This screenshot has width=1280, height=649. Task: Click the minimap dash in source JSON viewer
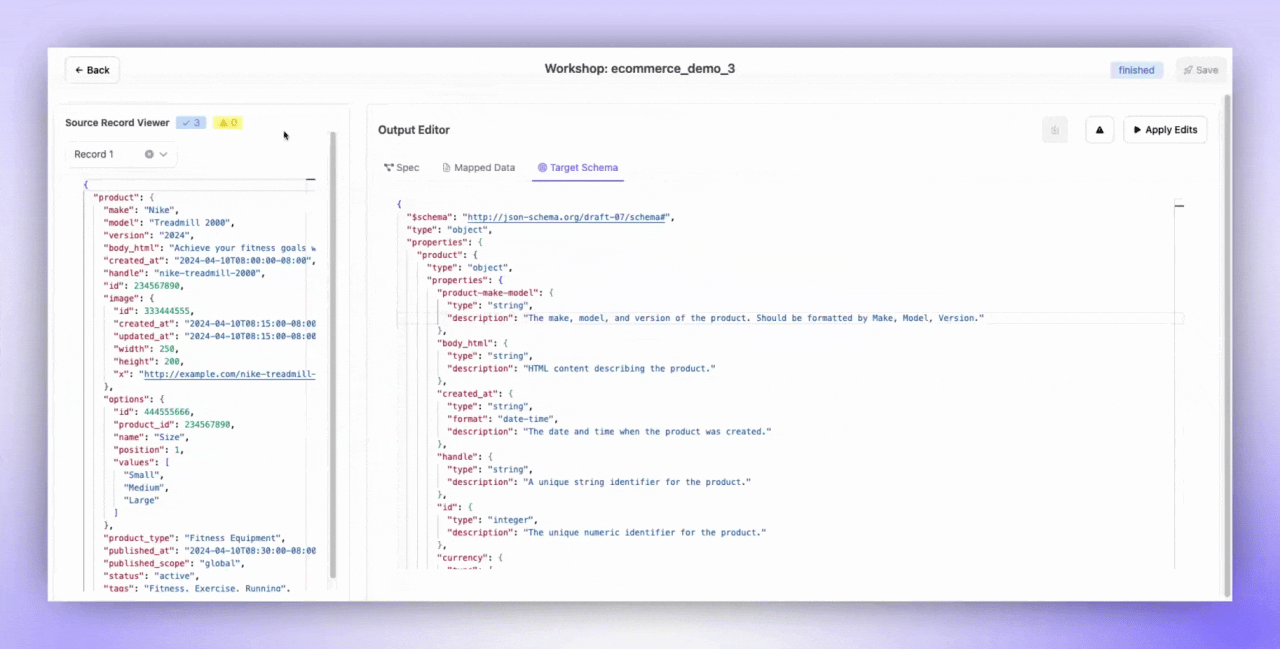click(x=310, y=180)
